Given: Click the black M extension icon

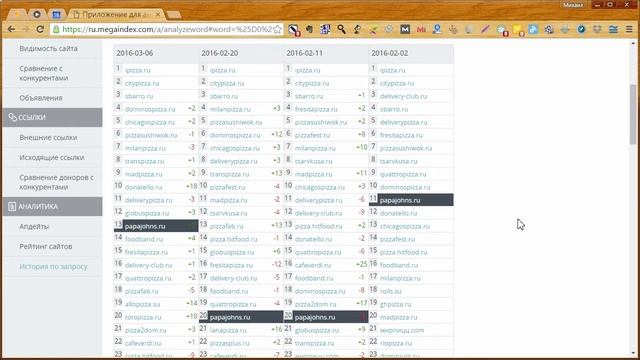Looking at the screenshot, I should click(405, 29).
